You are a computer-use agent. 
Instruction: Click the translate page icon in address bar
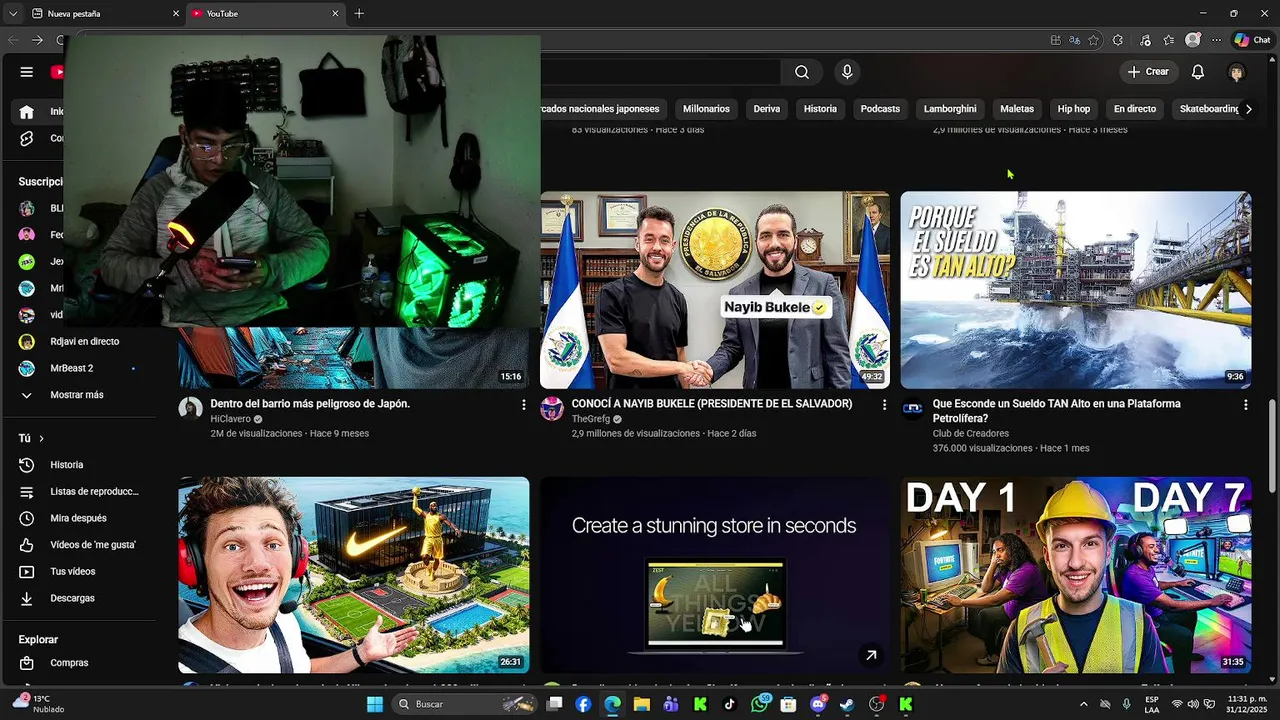(x=1074, y=40)
